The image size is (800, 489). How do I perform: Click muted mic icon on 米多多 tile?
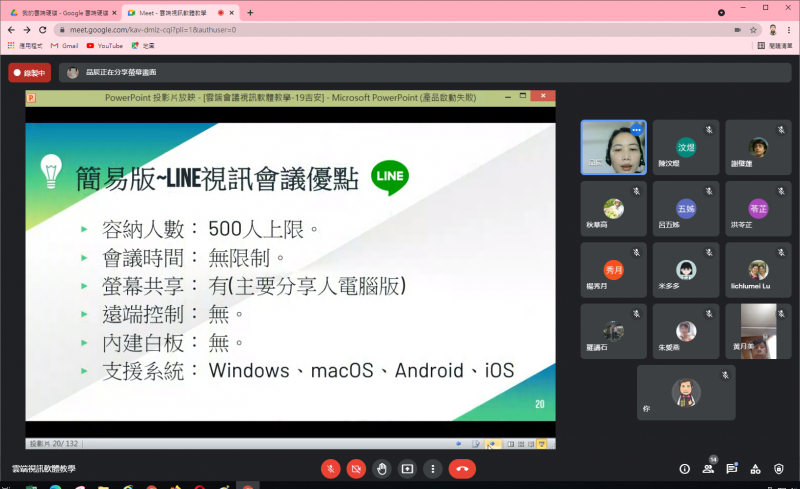coord(709,252)
